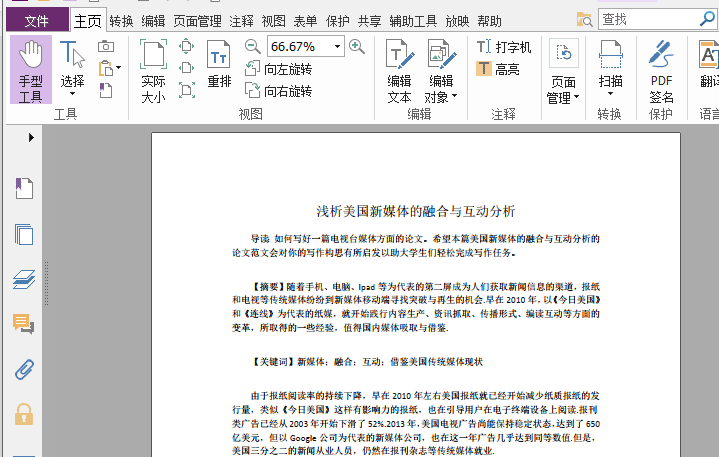Viewport: 719px width, 457px height.
Task: Click Edit Text (编辑文本) tool
Action: point(399,72)
